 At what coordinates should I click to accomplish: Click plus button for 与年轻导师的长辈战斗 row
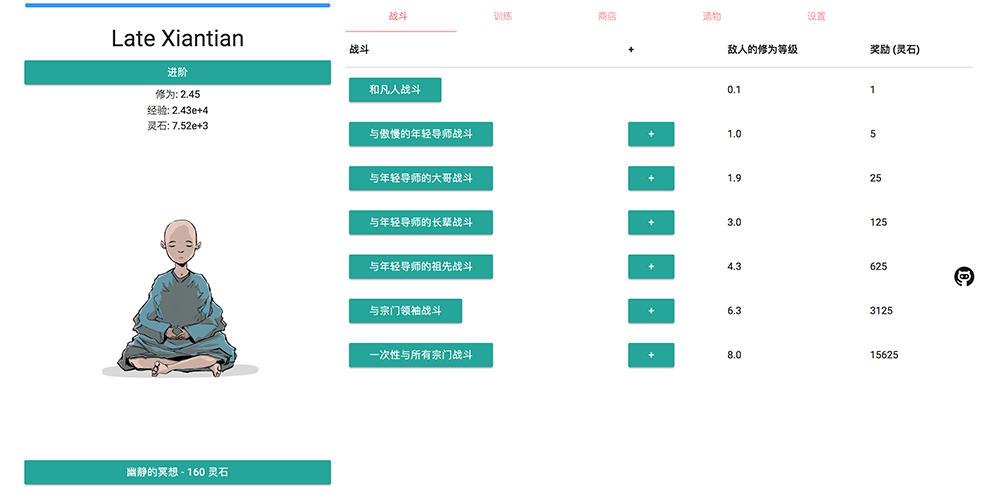tap(651, 222)
